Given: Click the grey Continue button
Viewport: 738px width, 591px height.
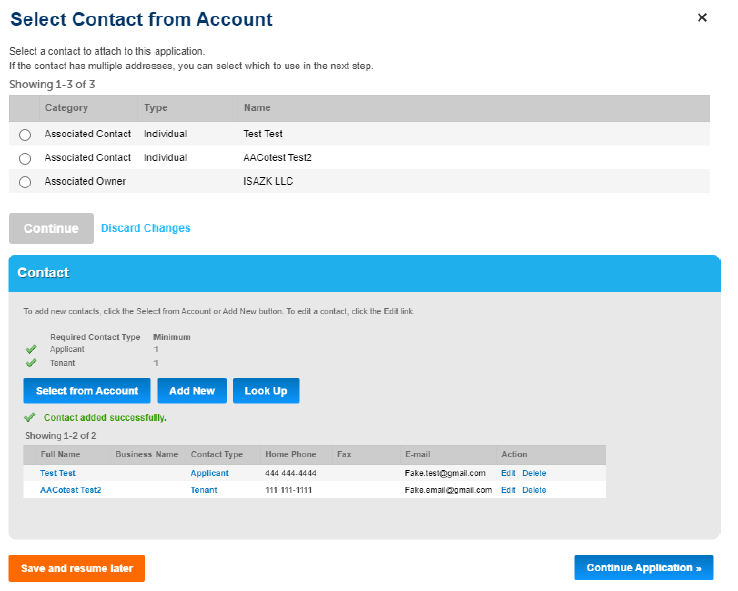Looking at the screenshot, I should click(51, 228).
